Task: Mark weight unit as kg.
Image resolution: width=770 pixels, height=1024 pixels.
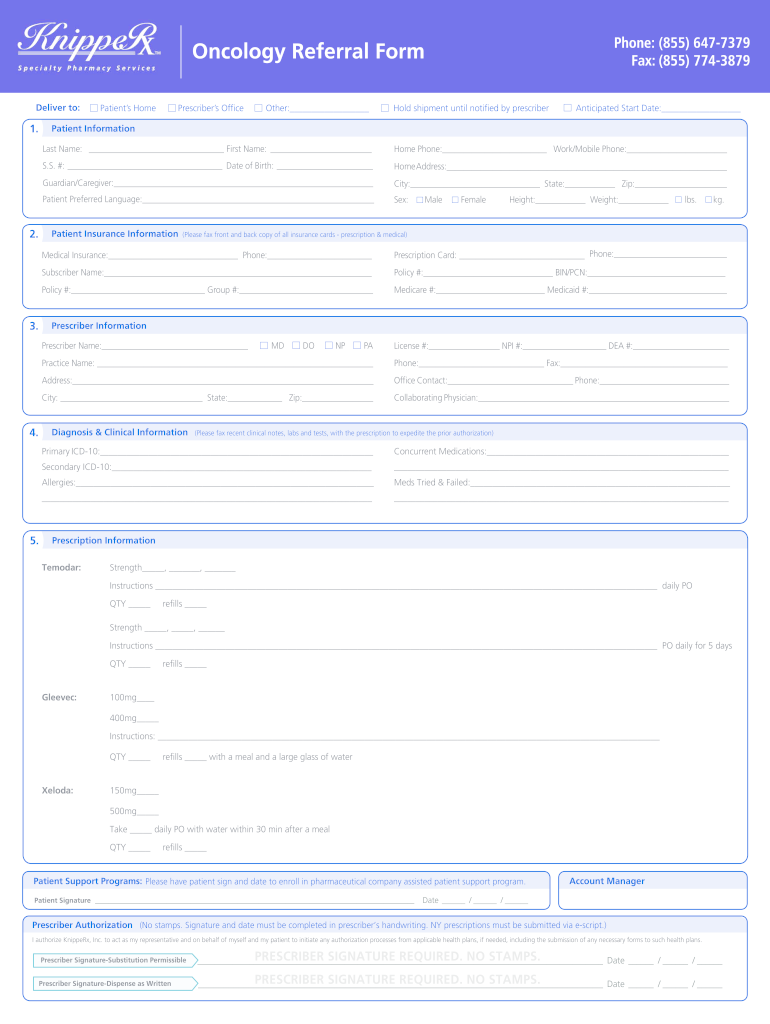Action: tap(708, 200)
